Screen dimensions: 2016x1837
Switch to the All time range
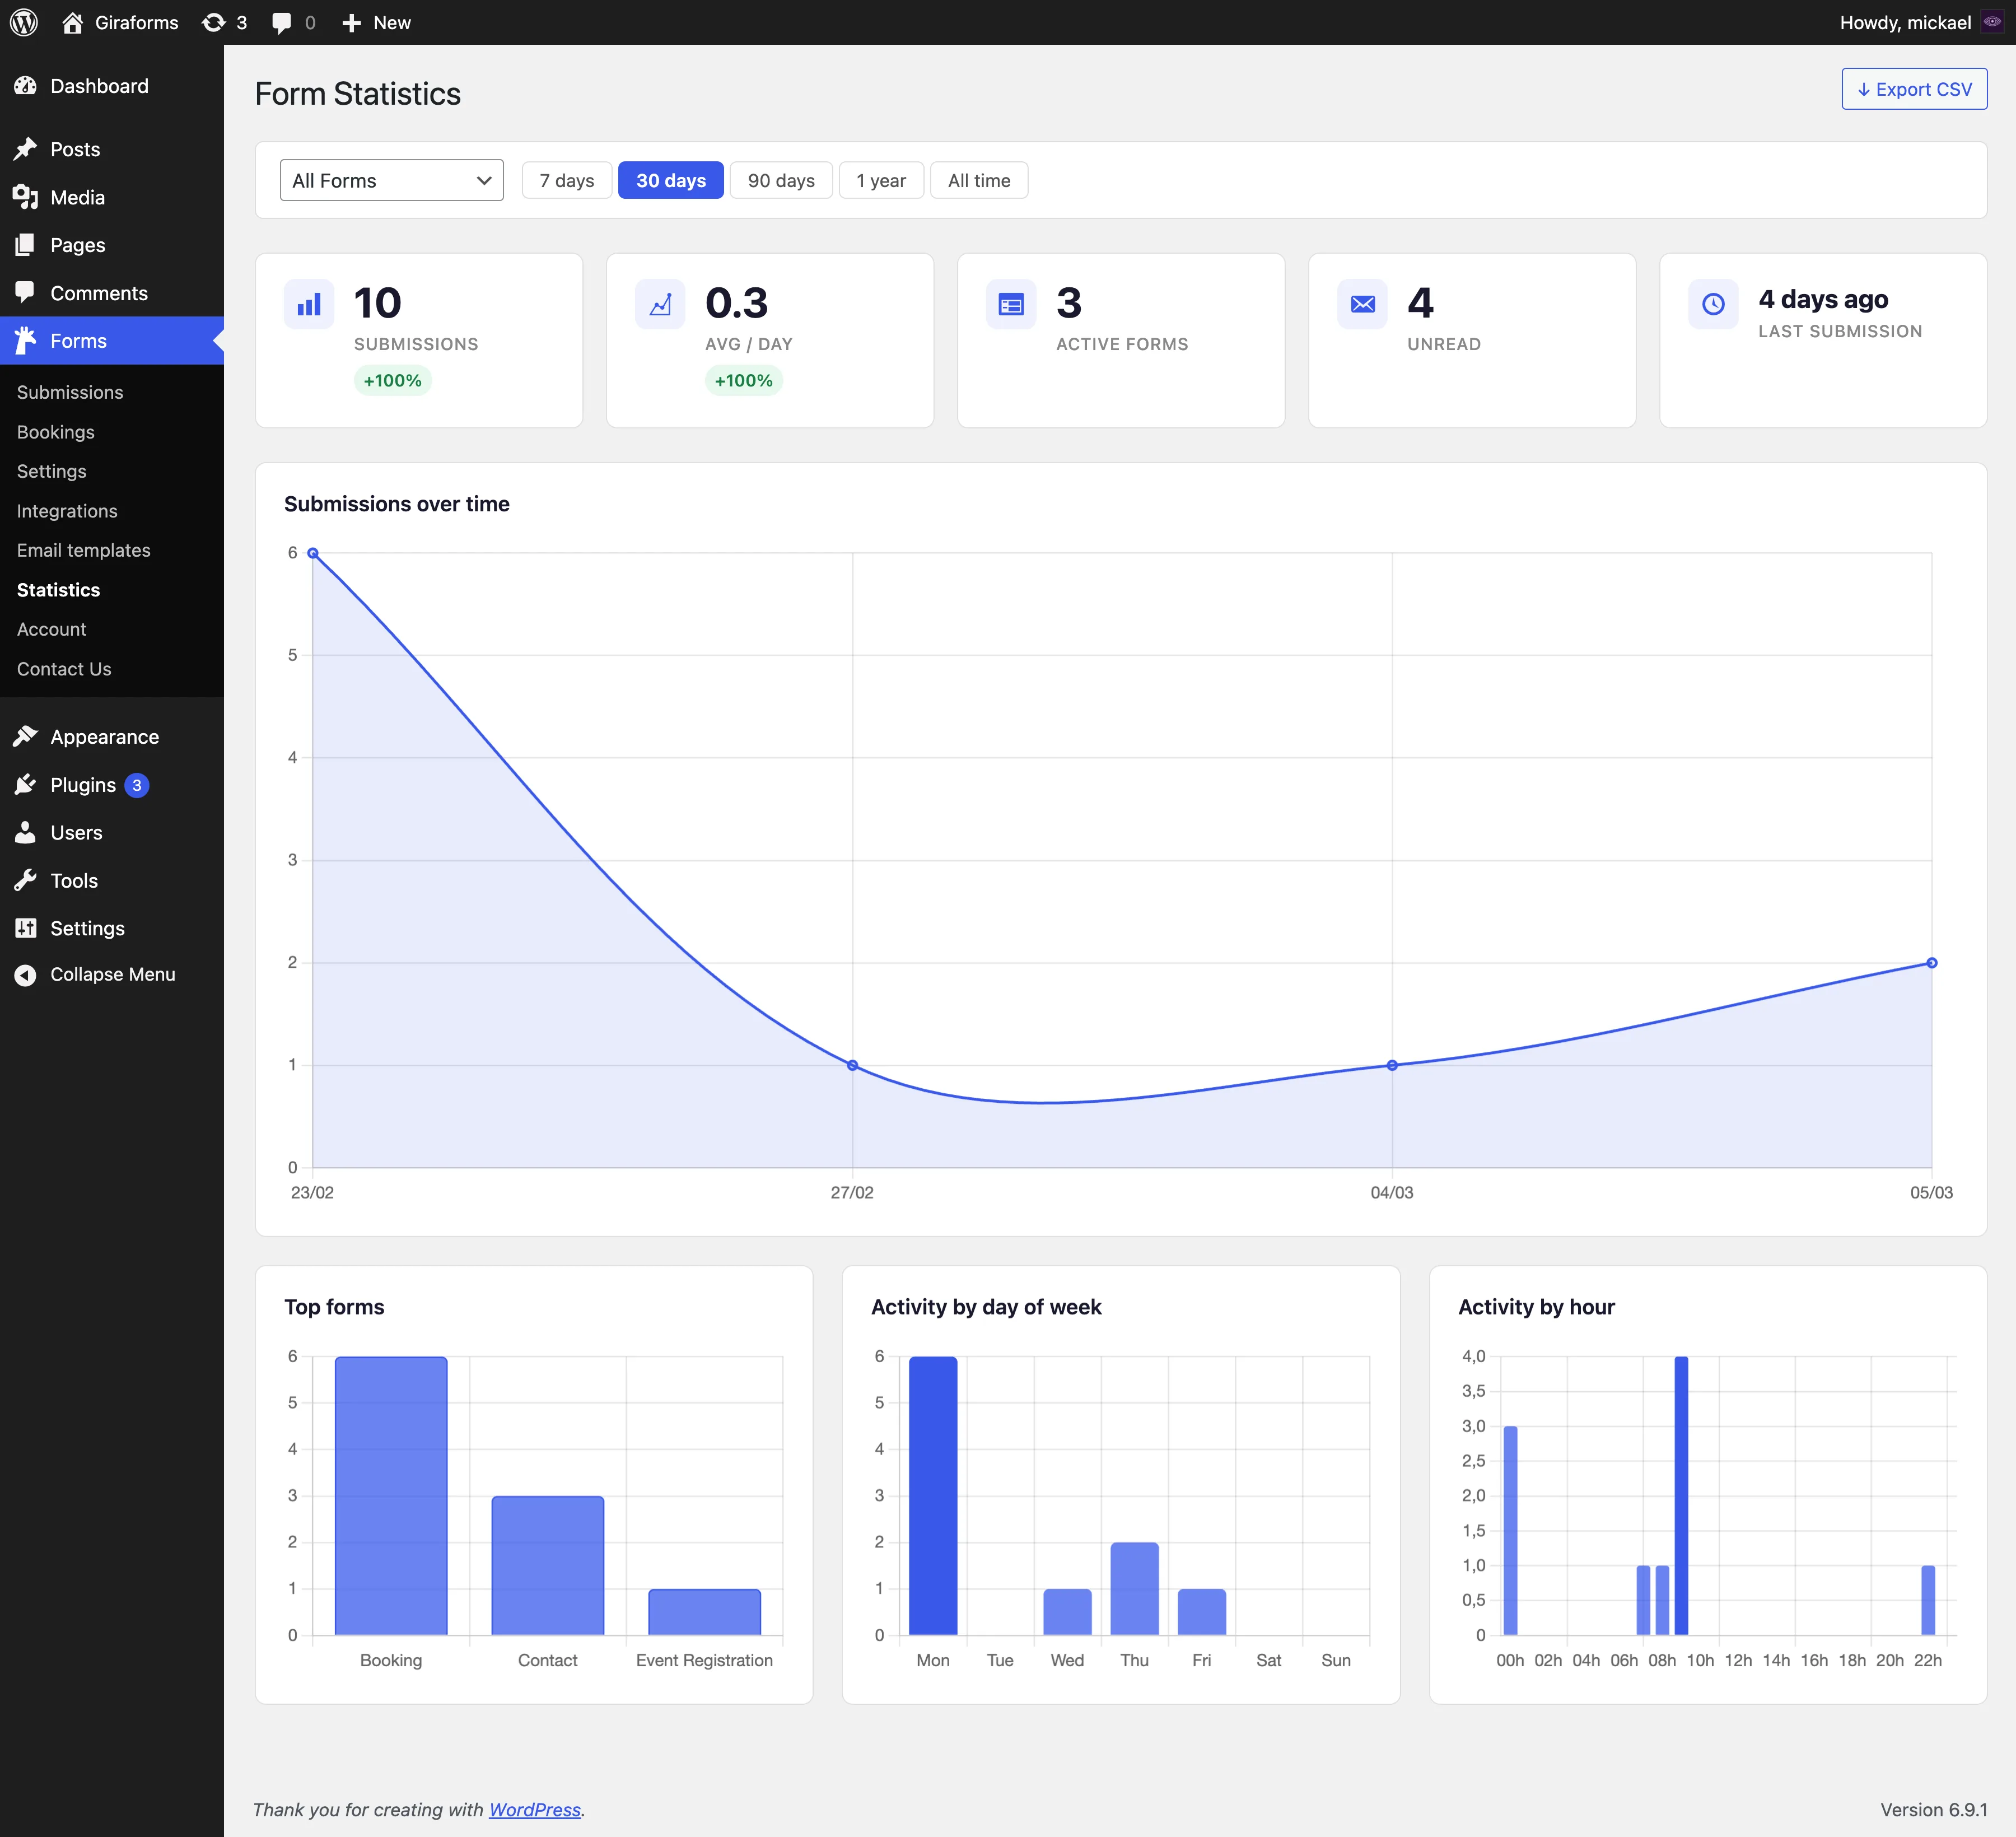pos(978,180)
